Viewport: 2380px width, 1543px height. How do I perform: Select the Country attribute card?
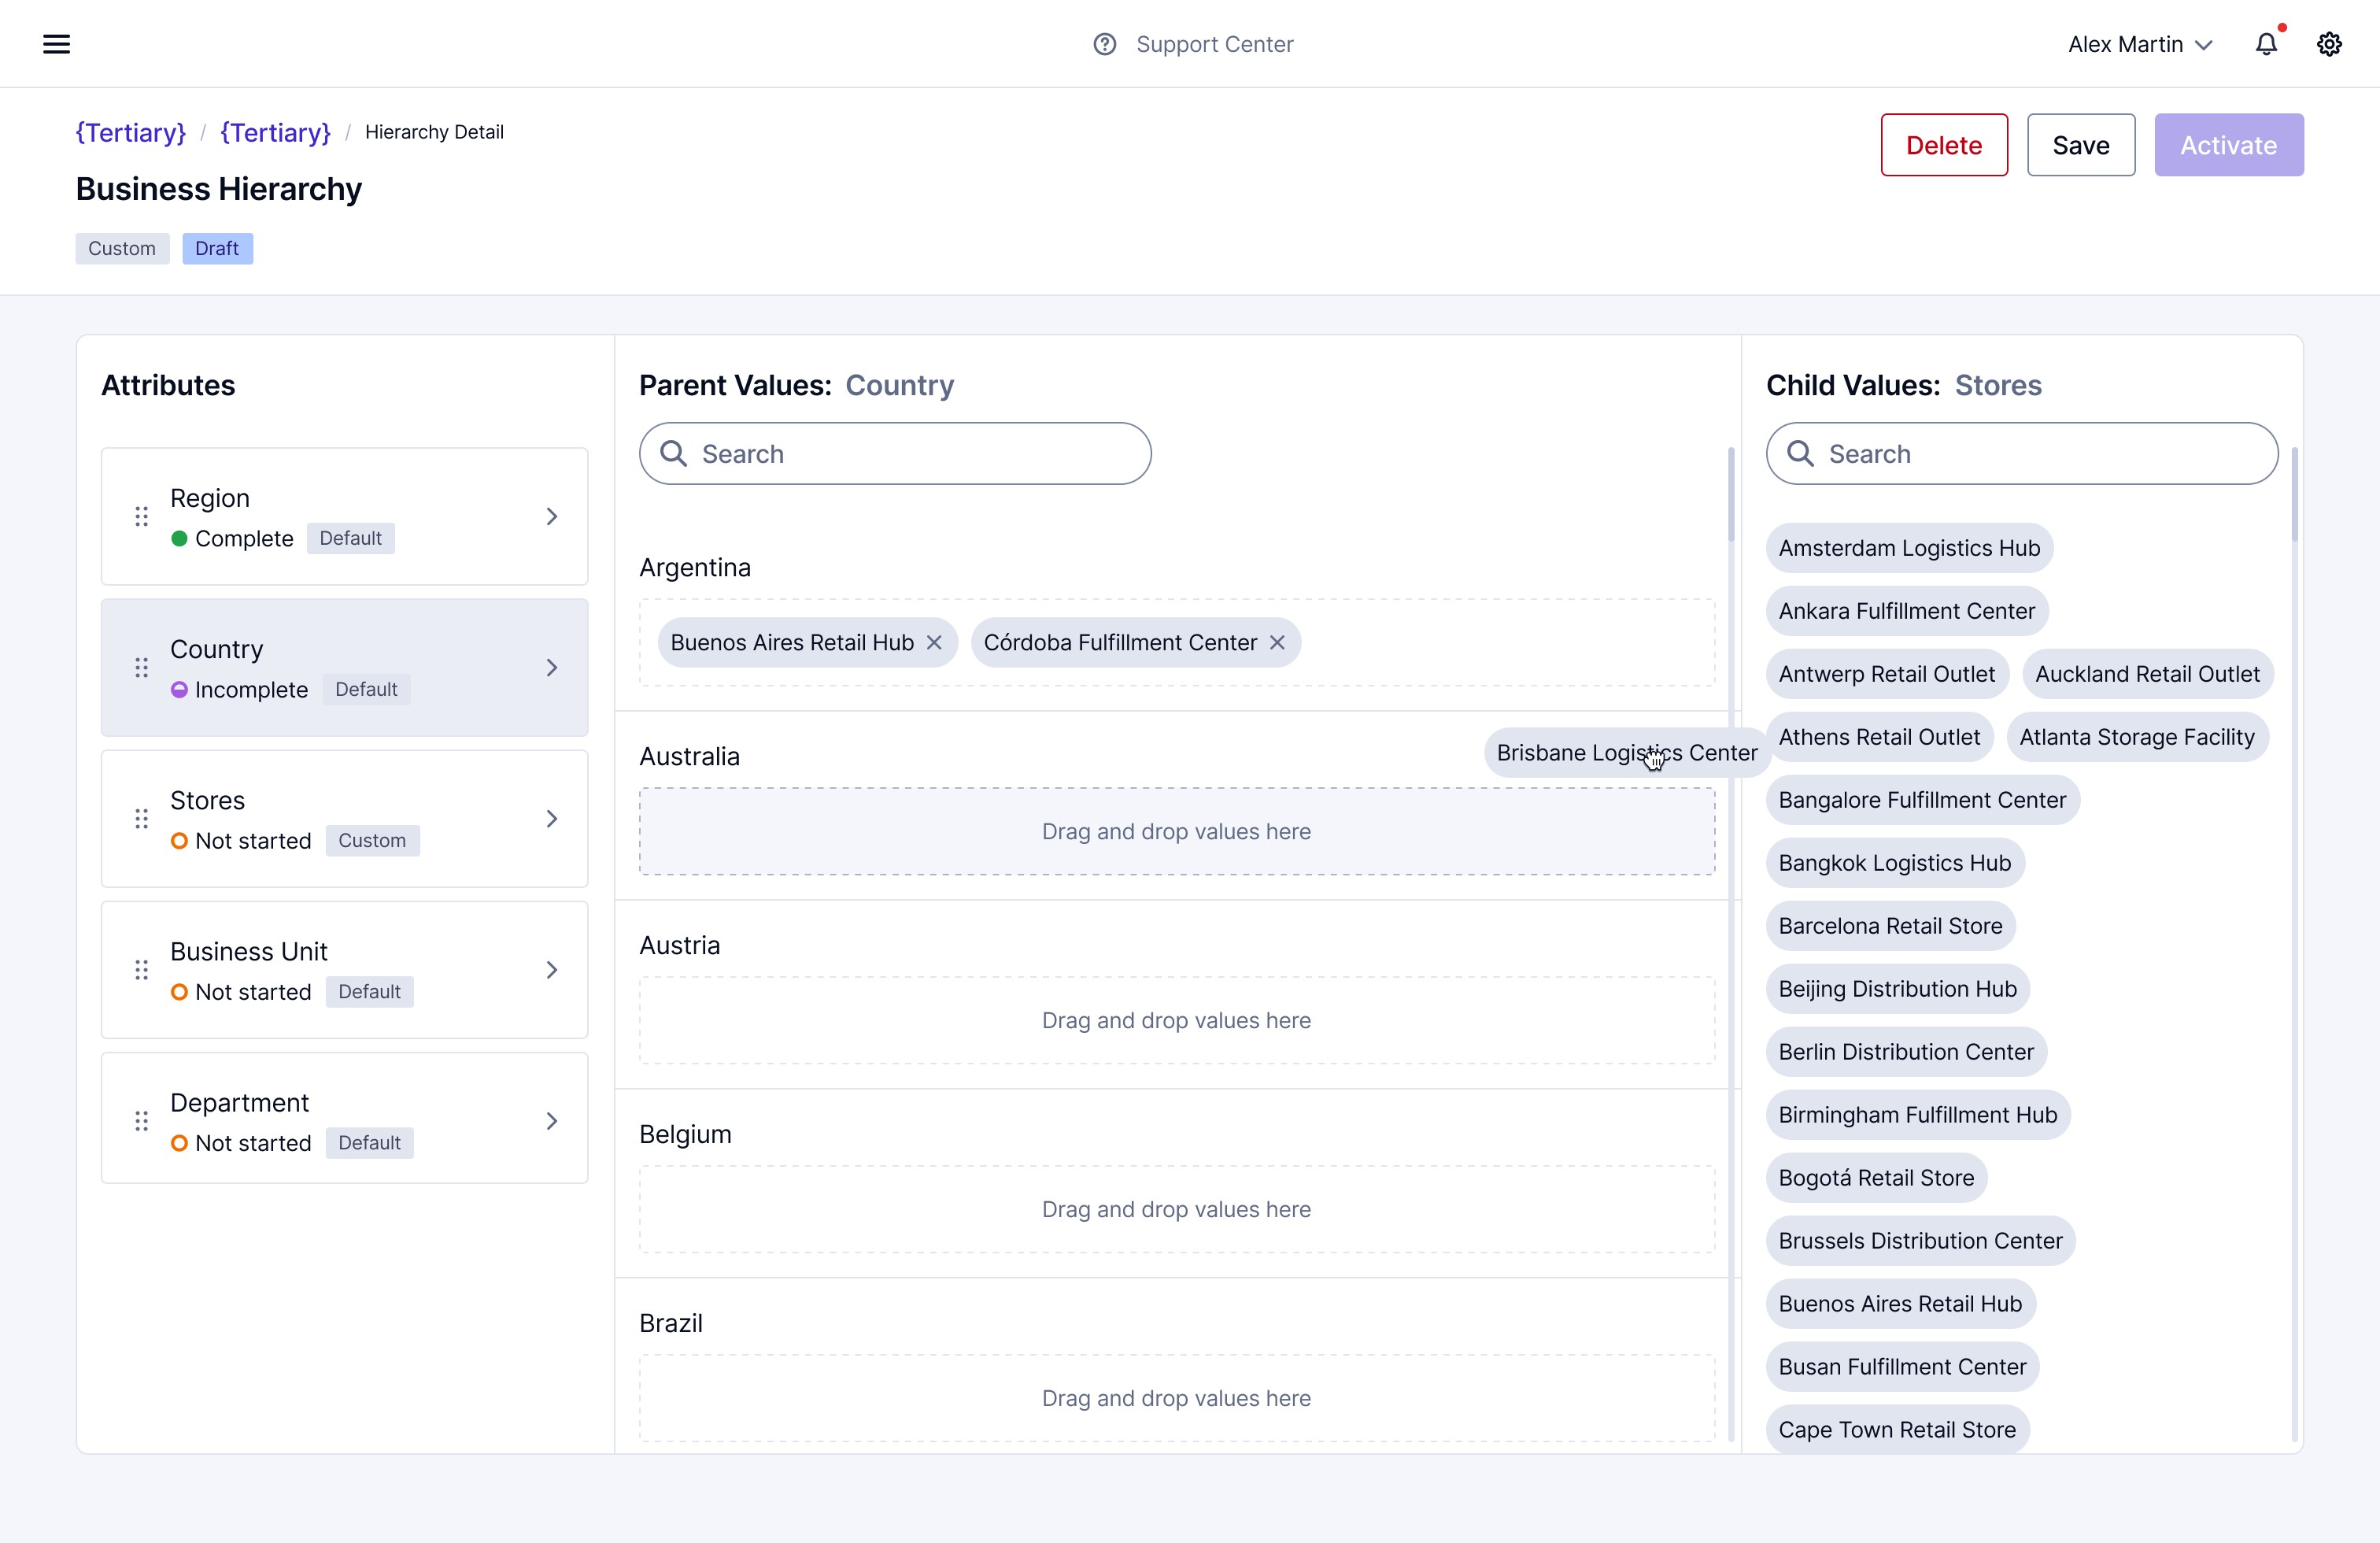(344, 667)
